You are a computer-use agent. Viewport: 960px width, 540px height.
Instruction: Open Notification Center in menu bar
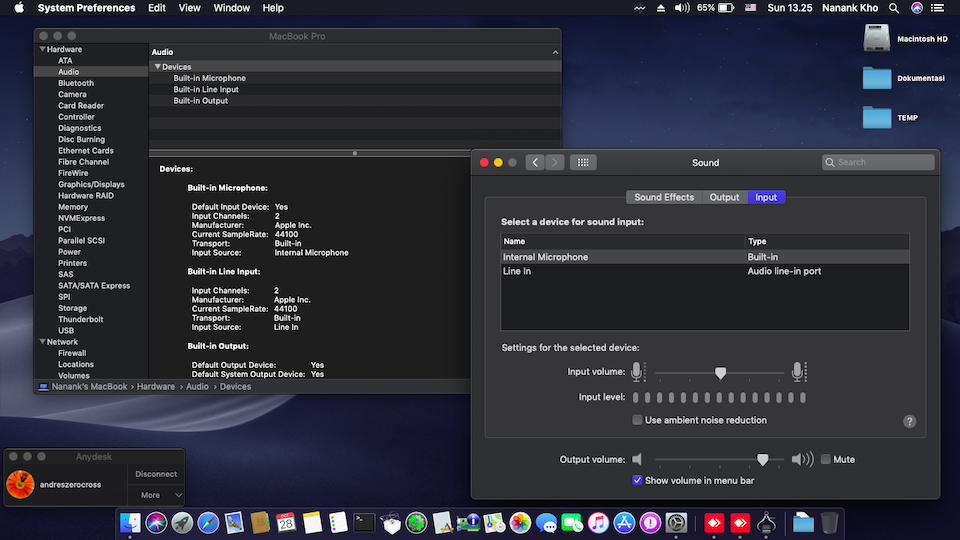[937, 8]
